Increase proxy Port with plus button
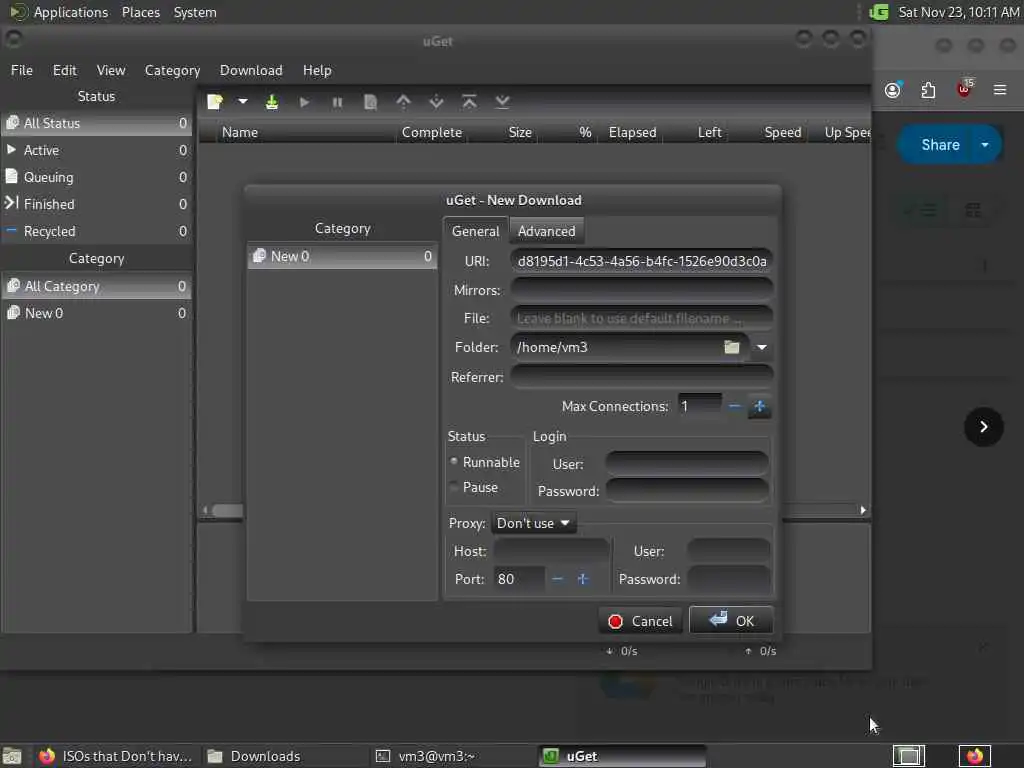The width and height of the screenshot is (1024, 768). tap(583, 579)
